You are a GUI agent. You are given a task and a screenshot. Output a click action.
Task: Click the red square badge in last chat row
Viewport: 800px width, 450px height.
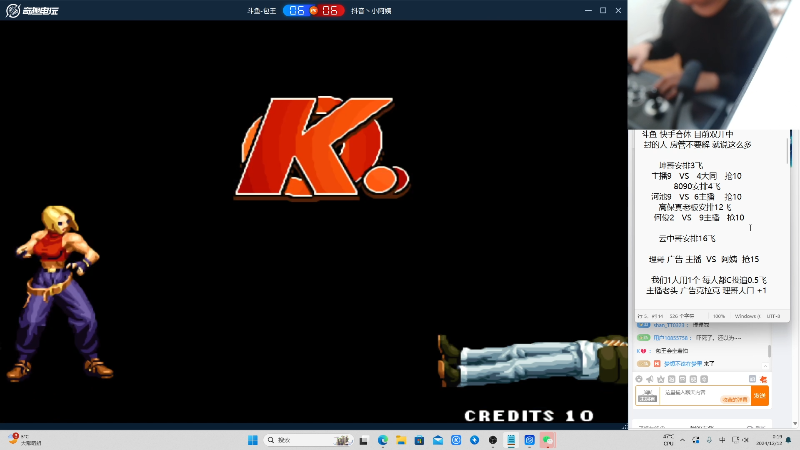pos(657,364)
